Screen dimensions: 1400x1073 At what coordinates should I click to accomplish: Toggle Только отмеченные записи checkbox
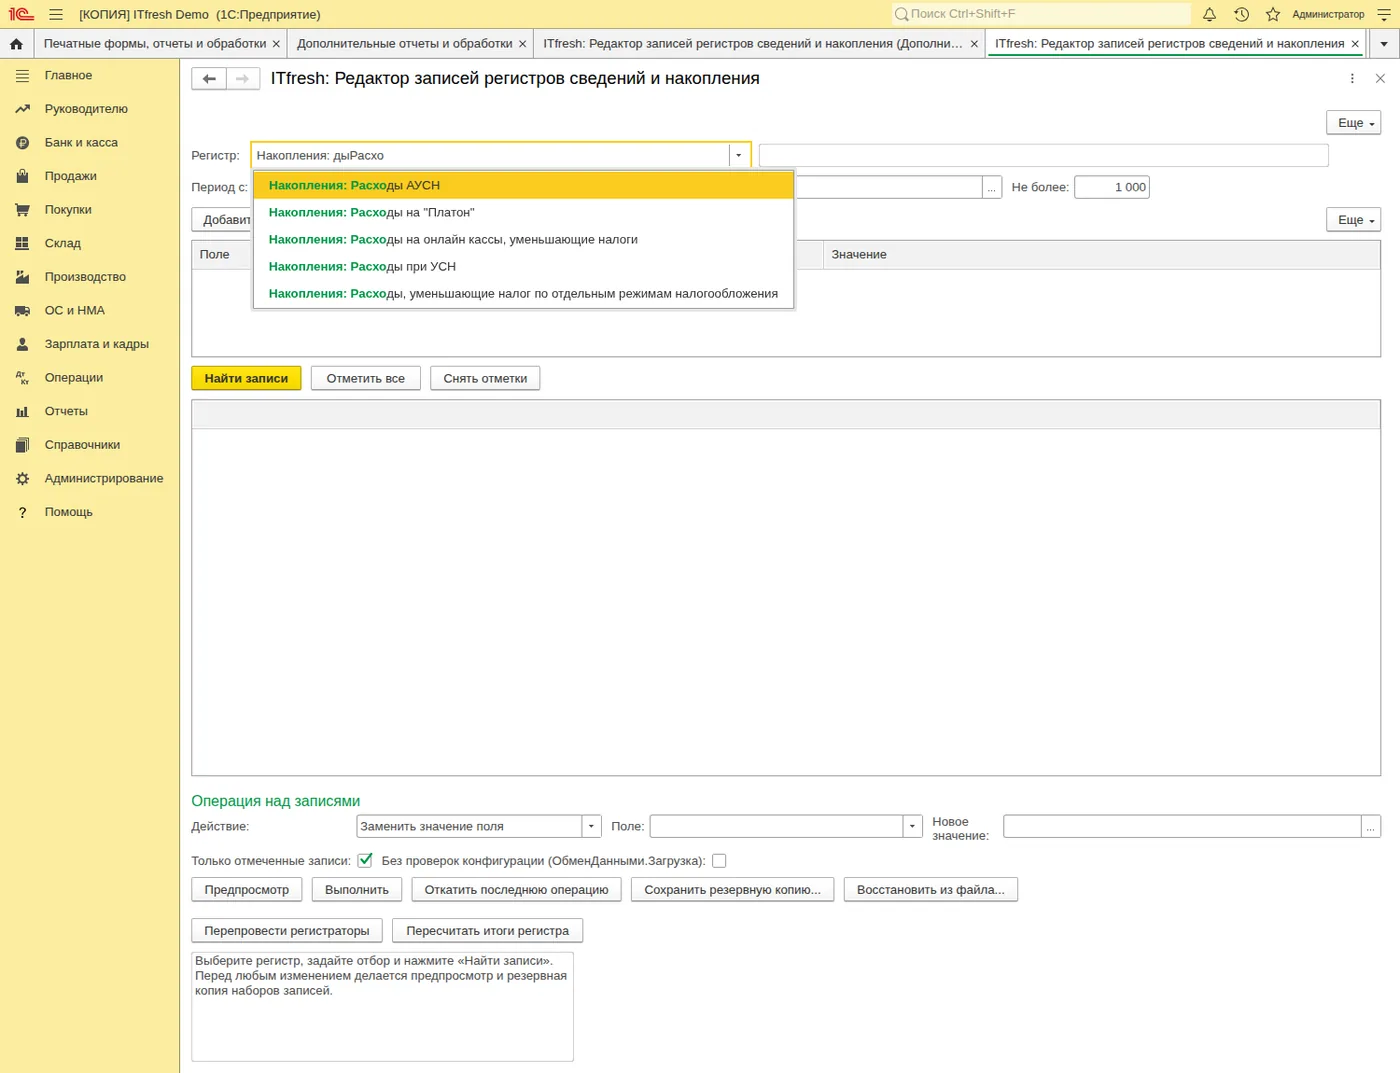(x=365, y=860)
